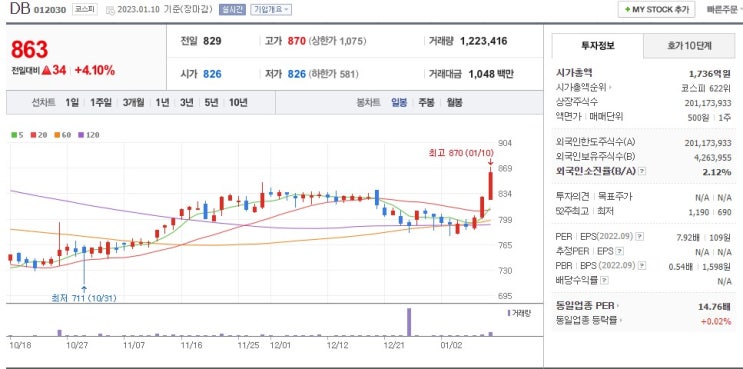Select the 1년 line chart range
This screenshot has height=369, width=743.
162,102
